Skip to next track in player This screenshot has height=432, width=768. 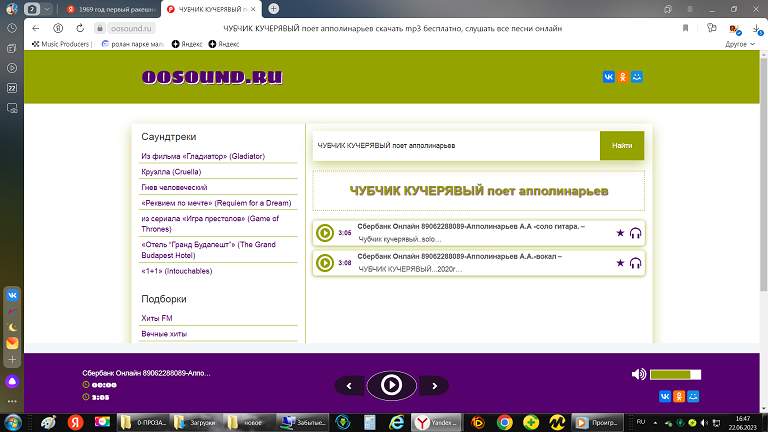434,386
